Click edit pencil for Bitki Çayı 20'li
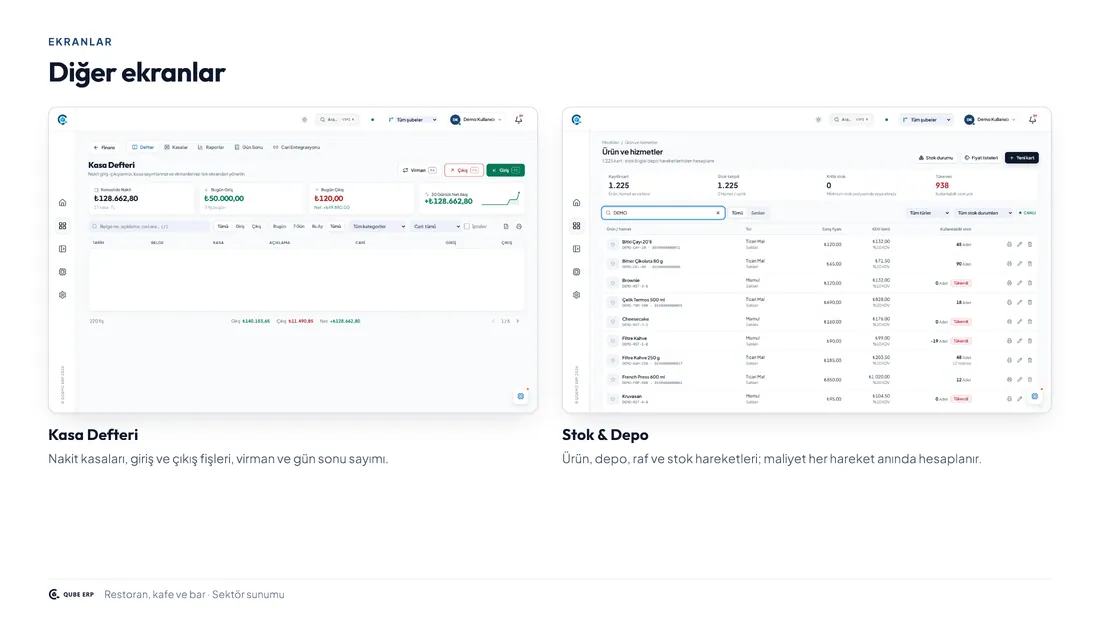 1019,244
